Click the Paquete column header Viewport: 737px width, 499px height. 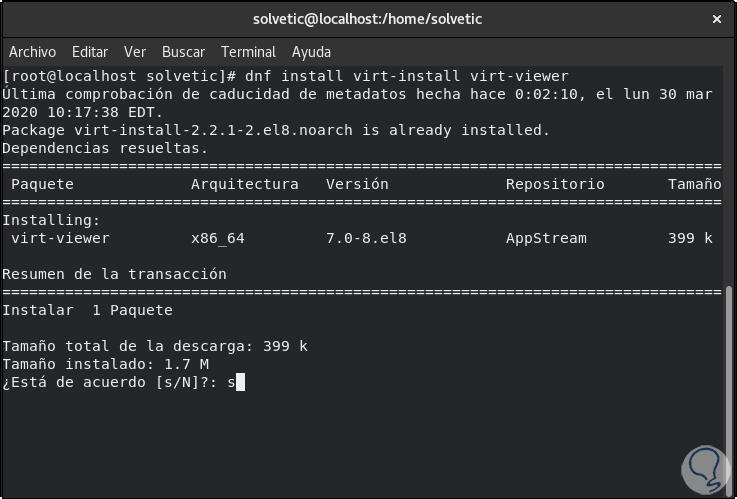click(x=42, y=184)
